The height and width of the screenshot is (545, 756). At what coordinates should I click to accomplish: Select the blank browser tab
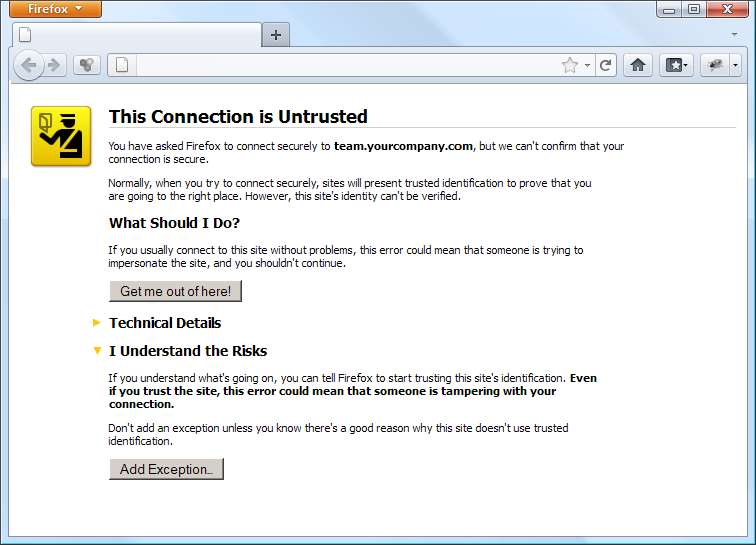[136, 35]
